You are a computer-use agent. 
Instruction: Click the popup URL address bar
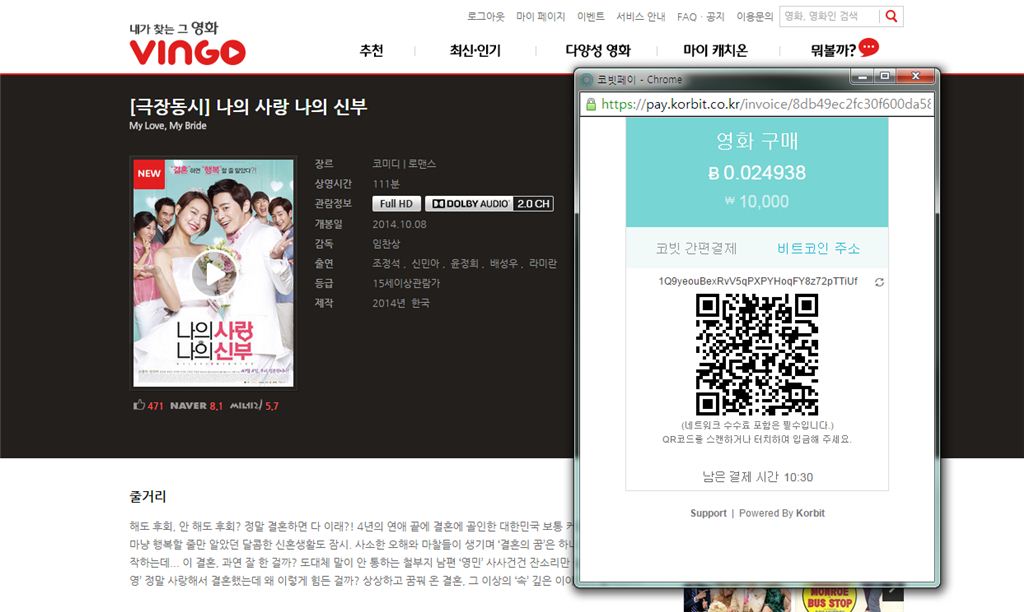[x=765, y=104]
